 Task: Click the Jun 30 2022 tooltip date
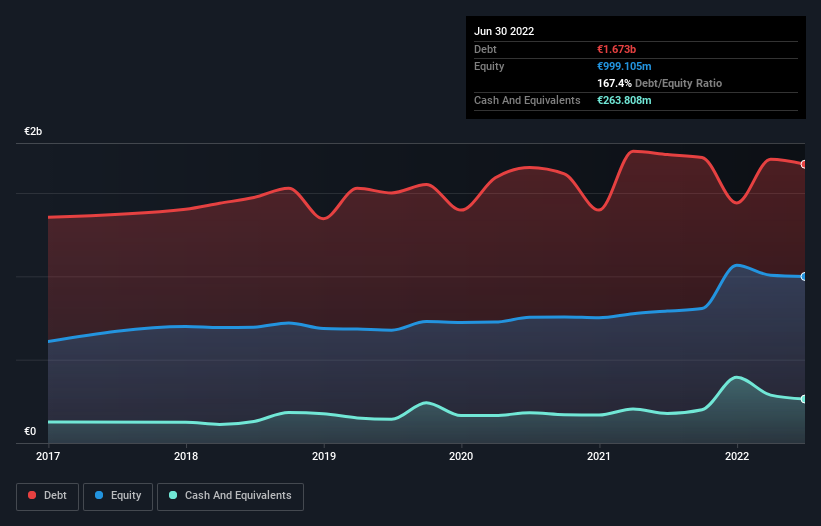point(504,31)
